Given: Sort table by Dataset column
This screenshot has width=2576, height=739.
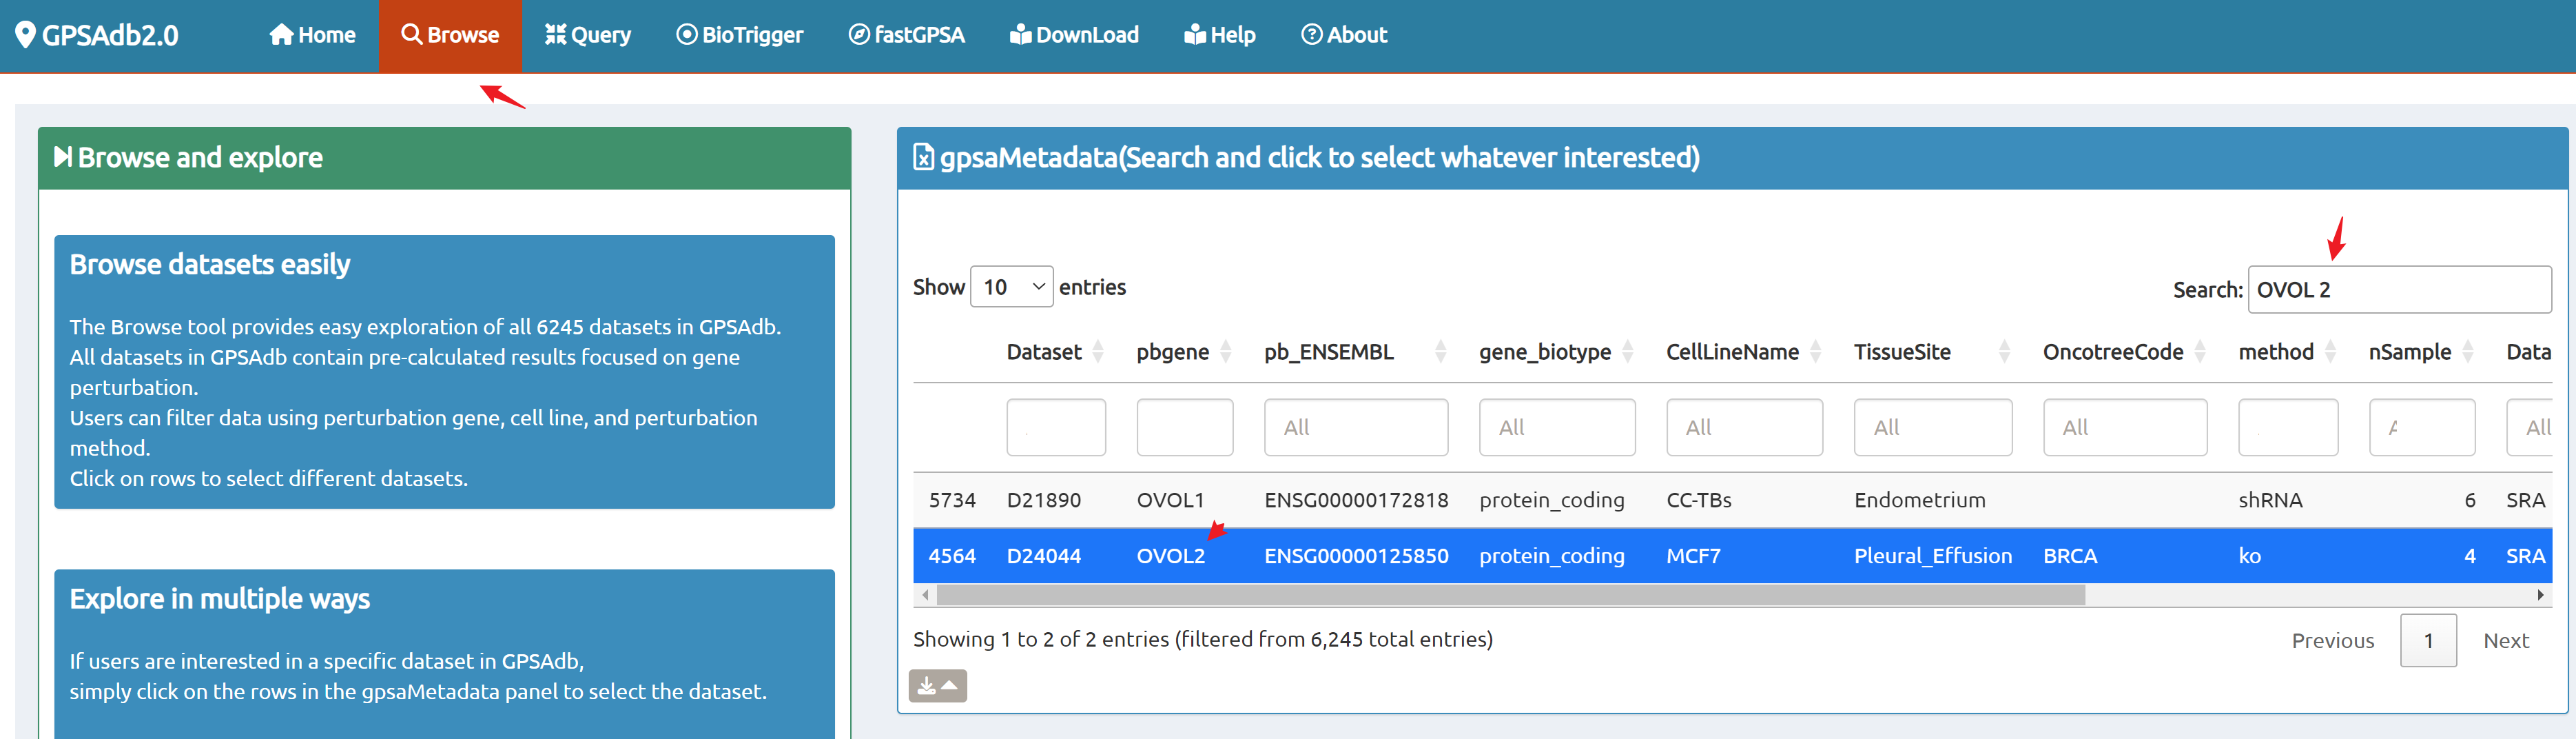Looking at the screenshot, I should [x=1054, y=352].
